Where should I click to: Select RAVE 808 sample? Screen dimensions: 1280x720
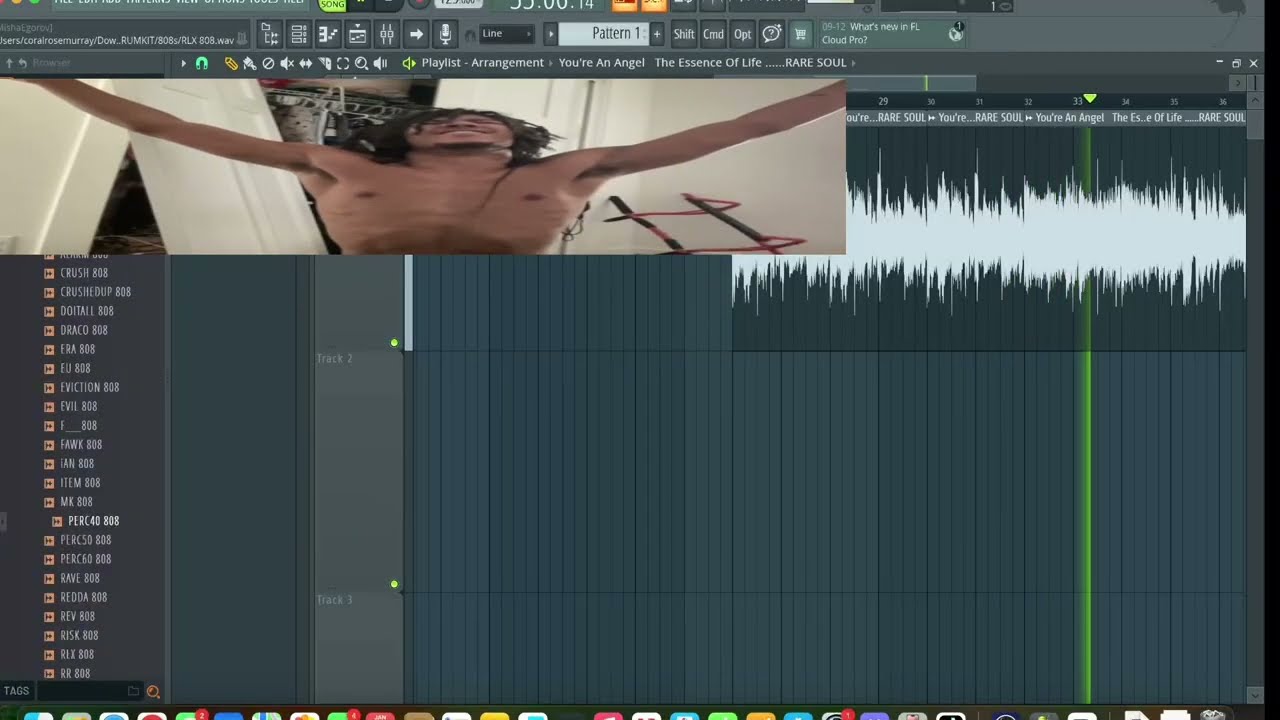click(x=79, y=578)
